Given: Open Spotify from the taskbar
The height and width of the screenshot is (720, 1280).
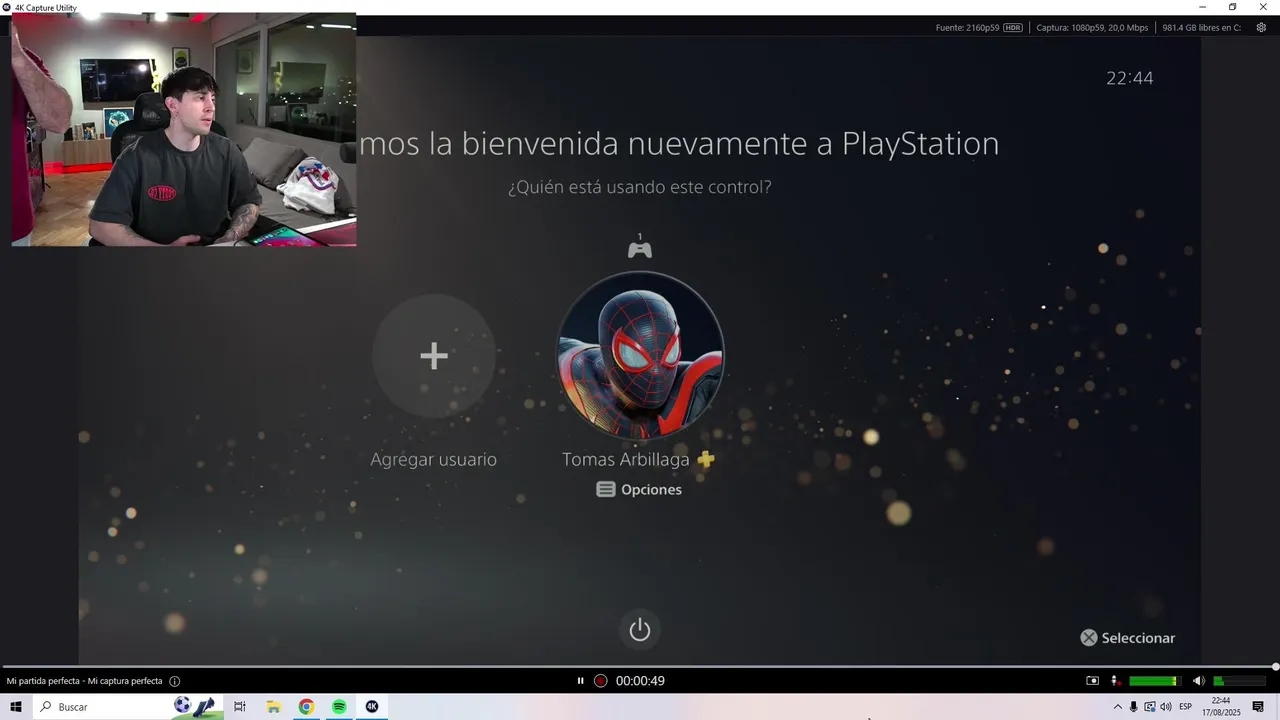Looking at the screenshot, I should pyautogui.click(x=339, y=707).
